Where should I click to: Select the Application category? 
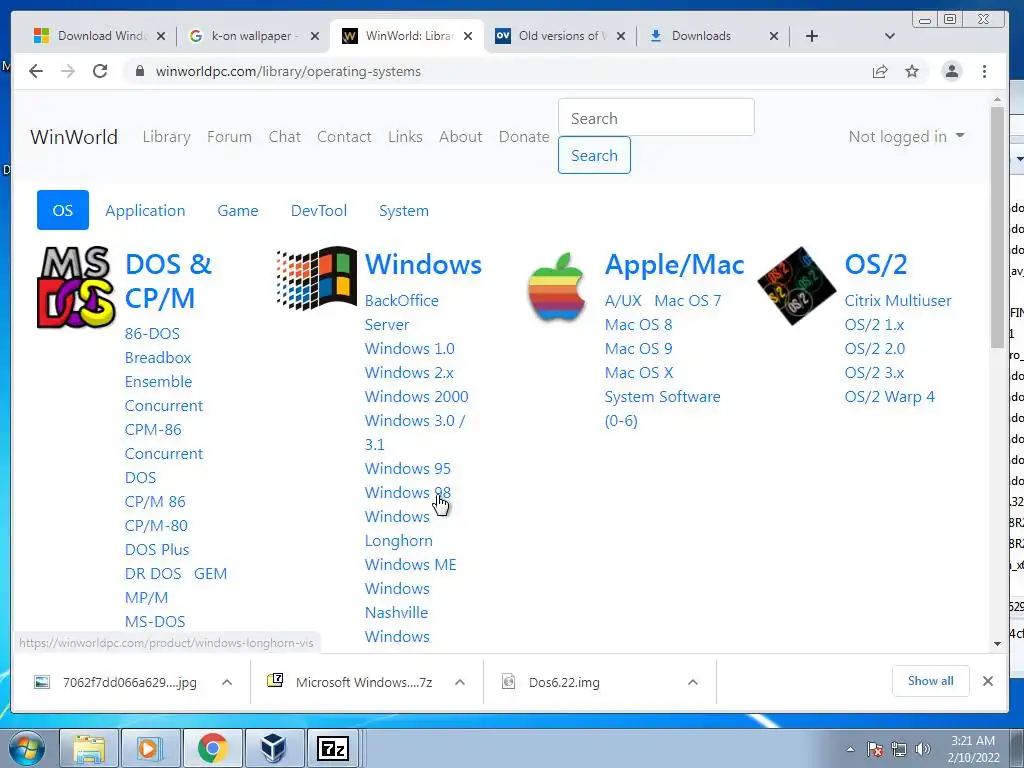pyautogui.click(x=145, y=210)
